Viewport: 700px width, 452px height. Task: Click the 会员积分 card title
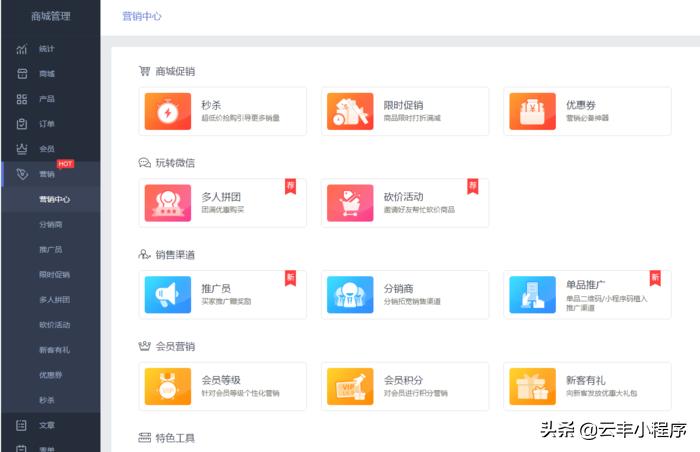[x=404, y=380]
